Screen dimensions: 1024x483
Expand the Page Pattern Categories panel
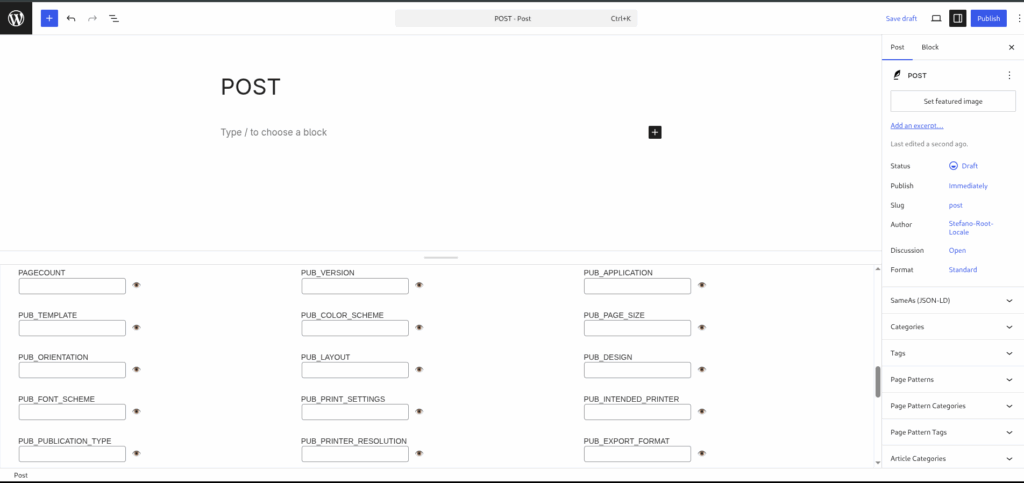(953, 405)
